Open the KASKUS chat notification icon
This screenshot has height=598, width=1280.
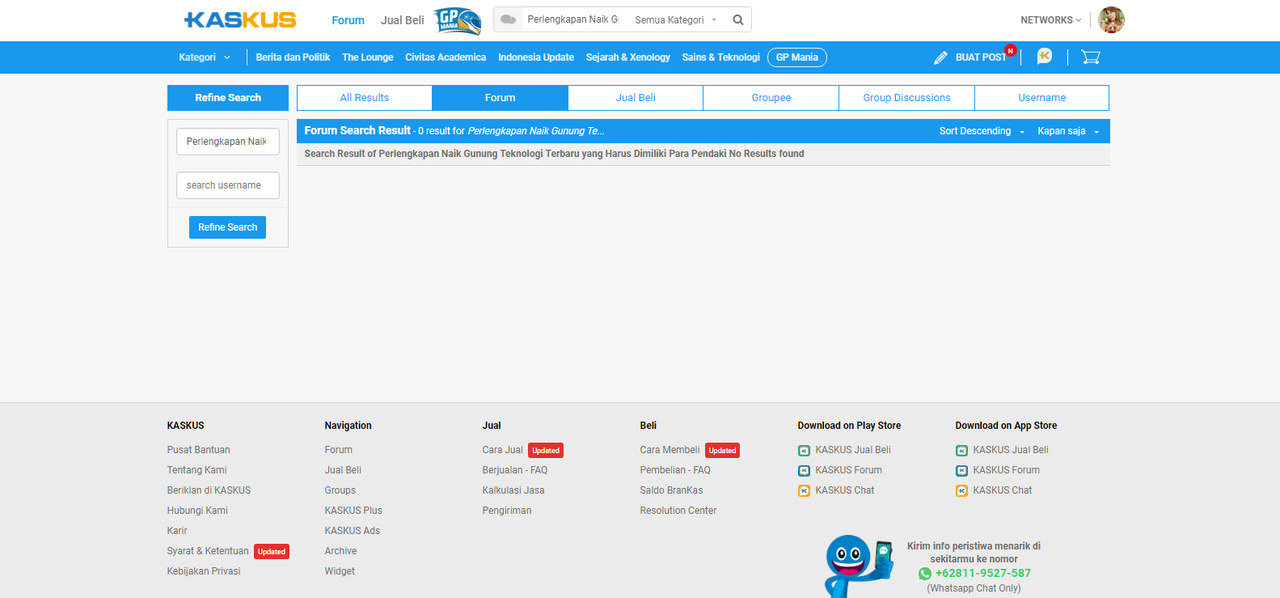click(x=1044, y=57)
